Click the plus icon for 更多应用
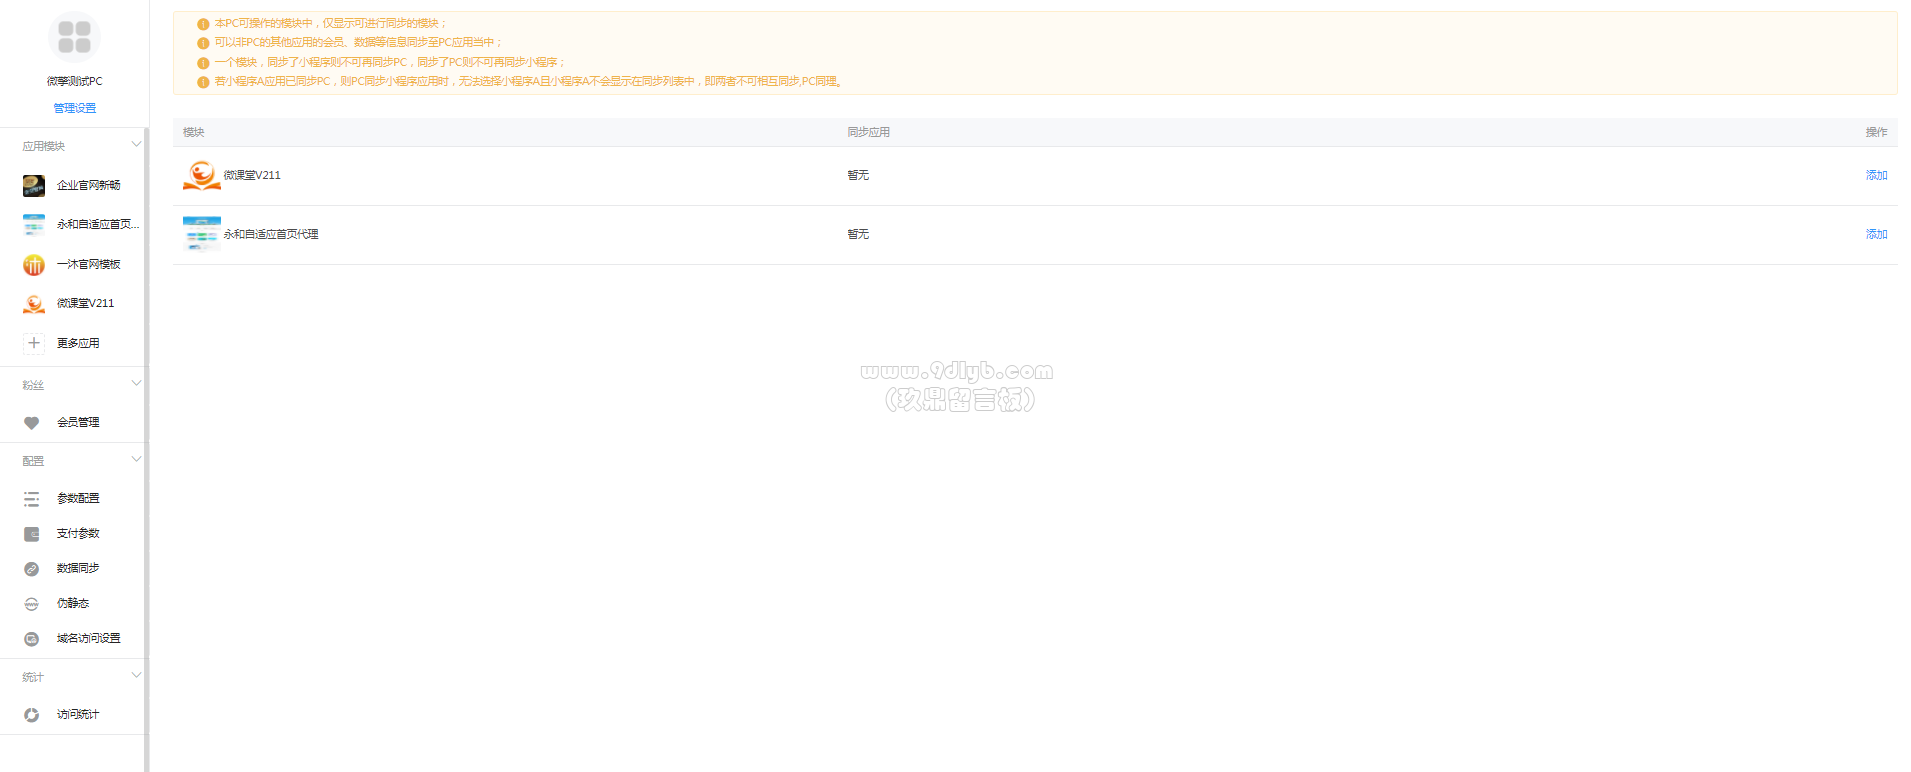The image size is (1911, 772). tap(34, 343)
